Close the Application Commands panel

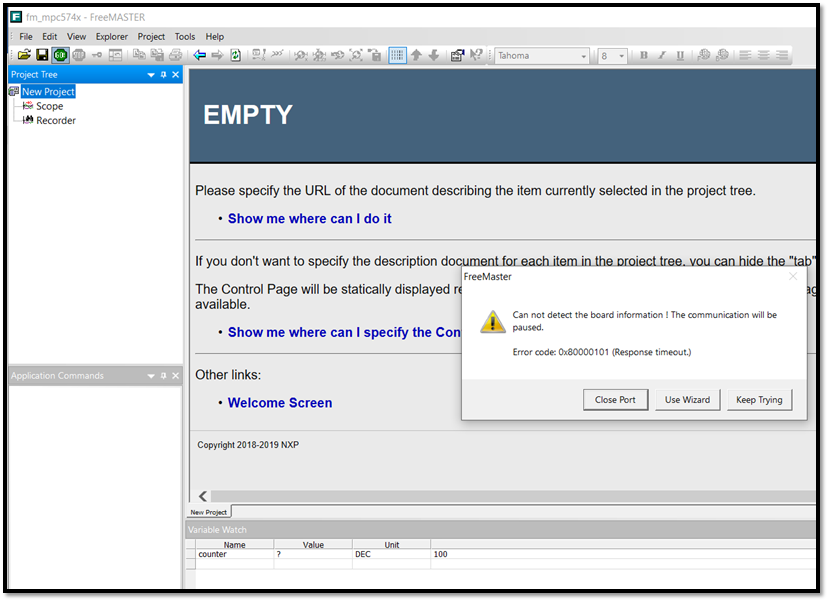(x=176, y=376)
